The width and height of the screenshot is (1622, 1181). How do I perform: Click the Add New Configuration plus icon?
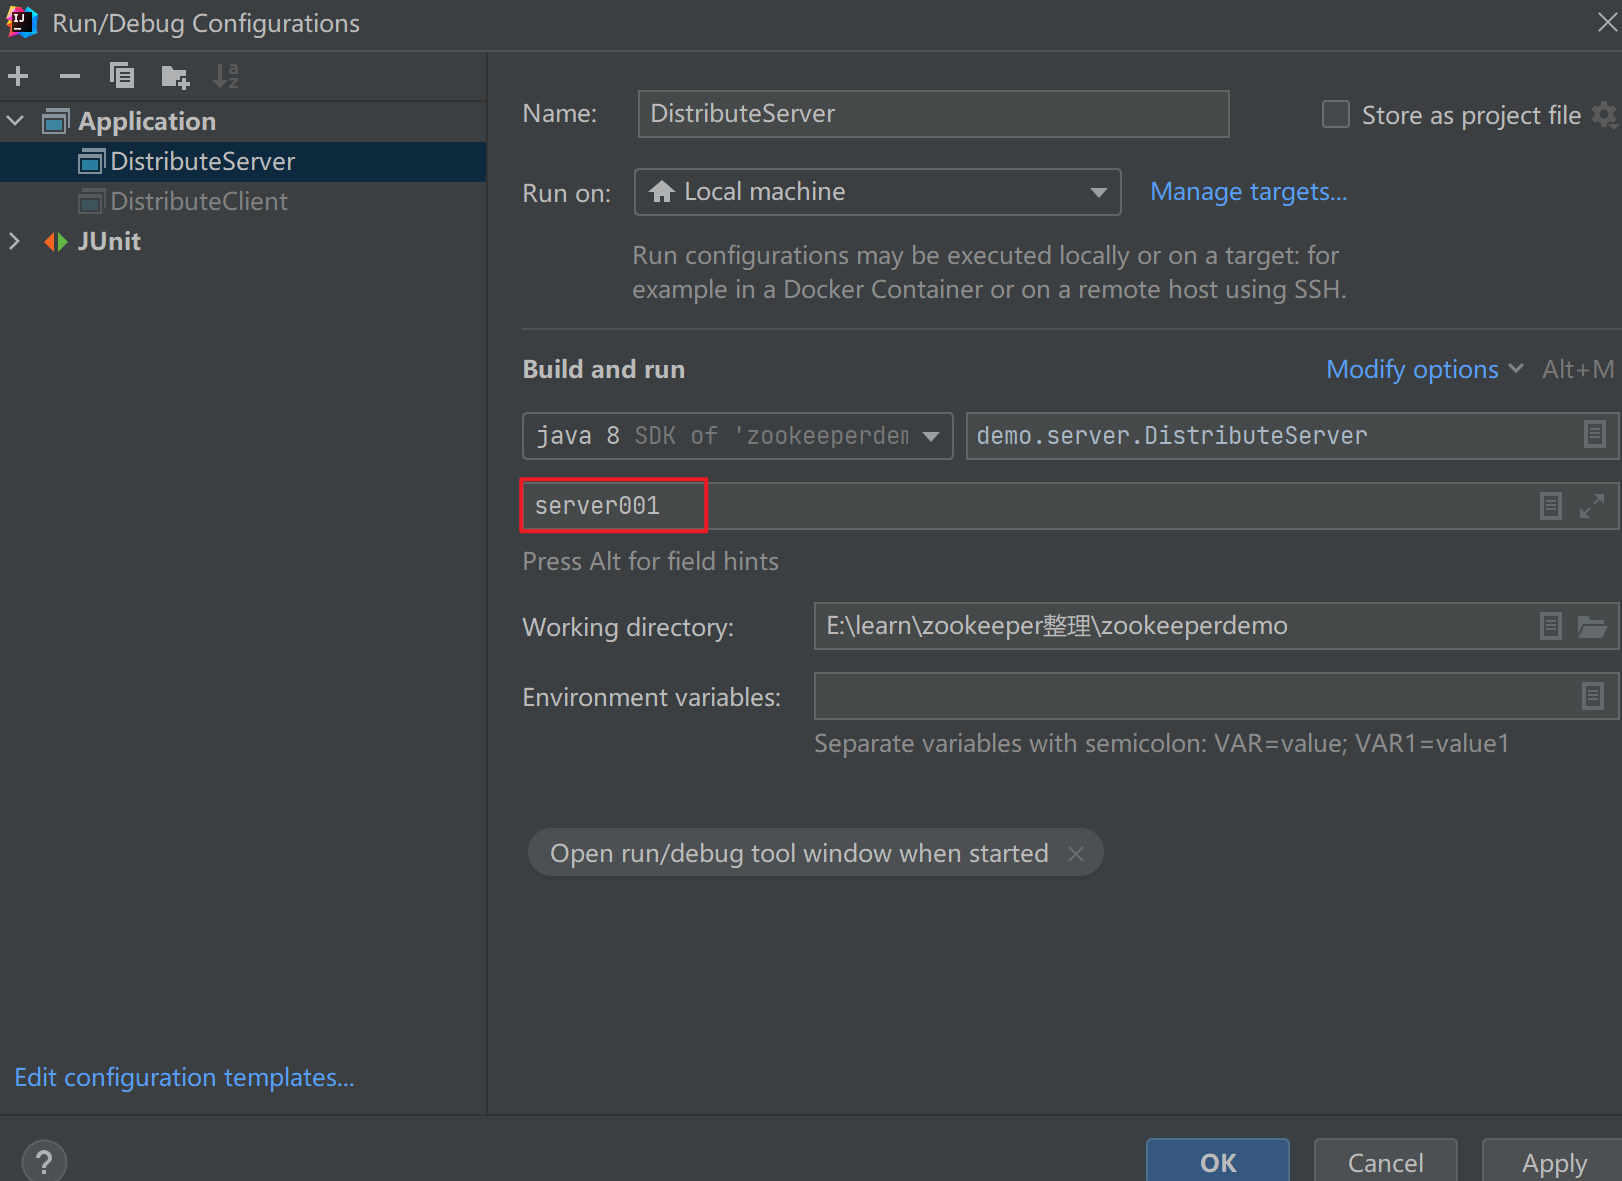[18, 76]
